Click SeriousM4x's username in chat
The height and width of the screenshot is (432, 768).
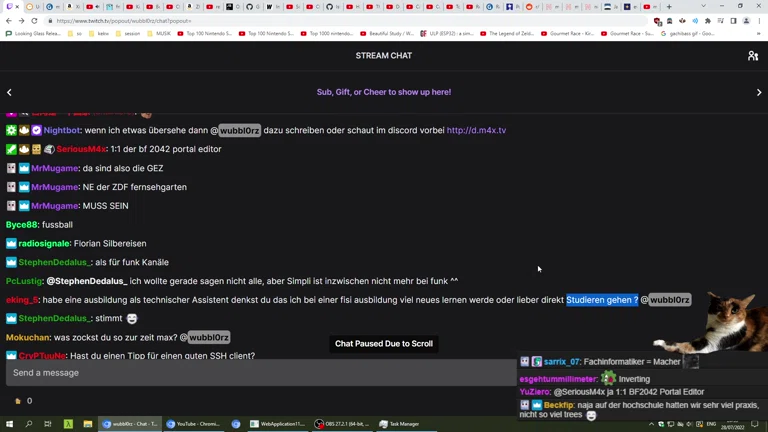[81, 149]
